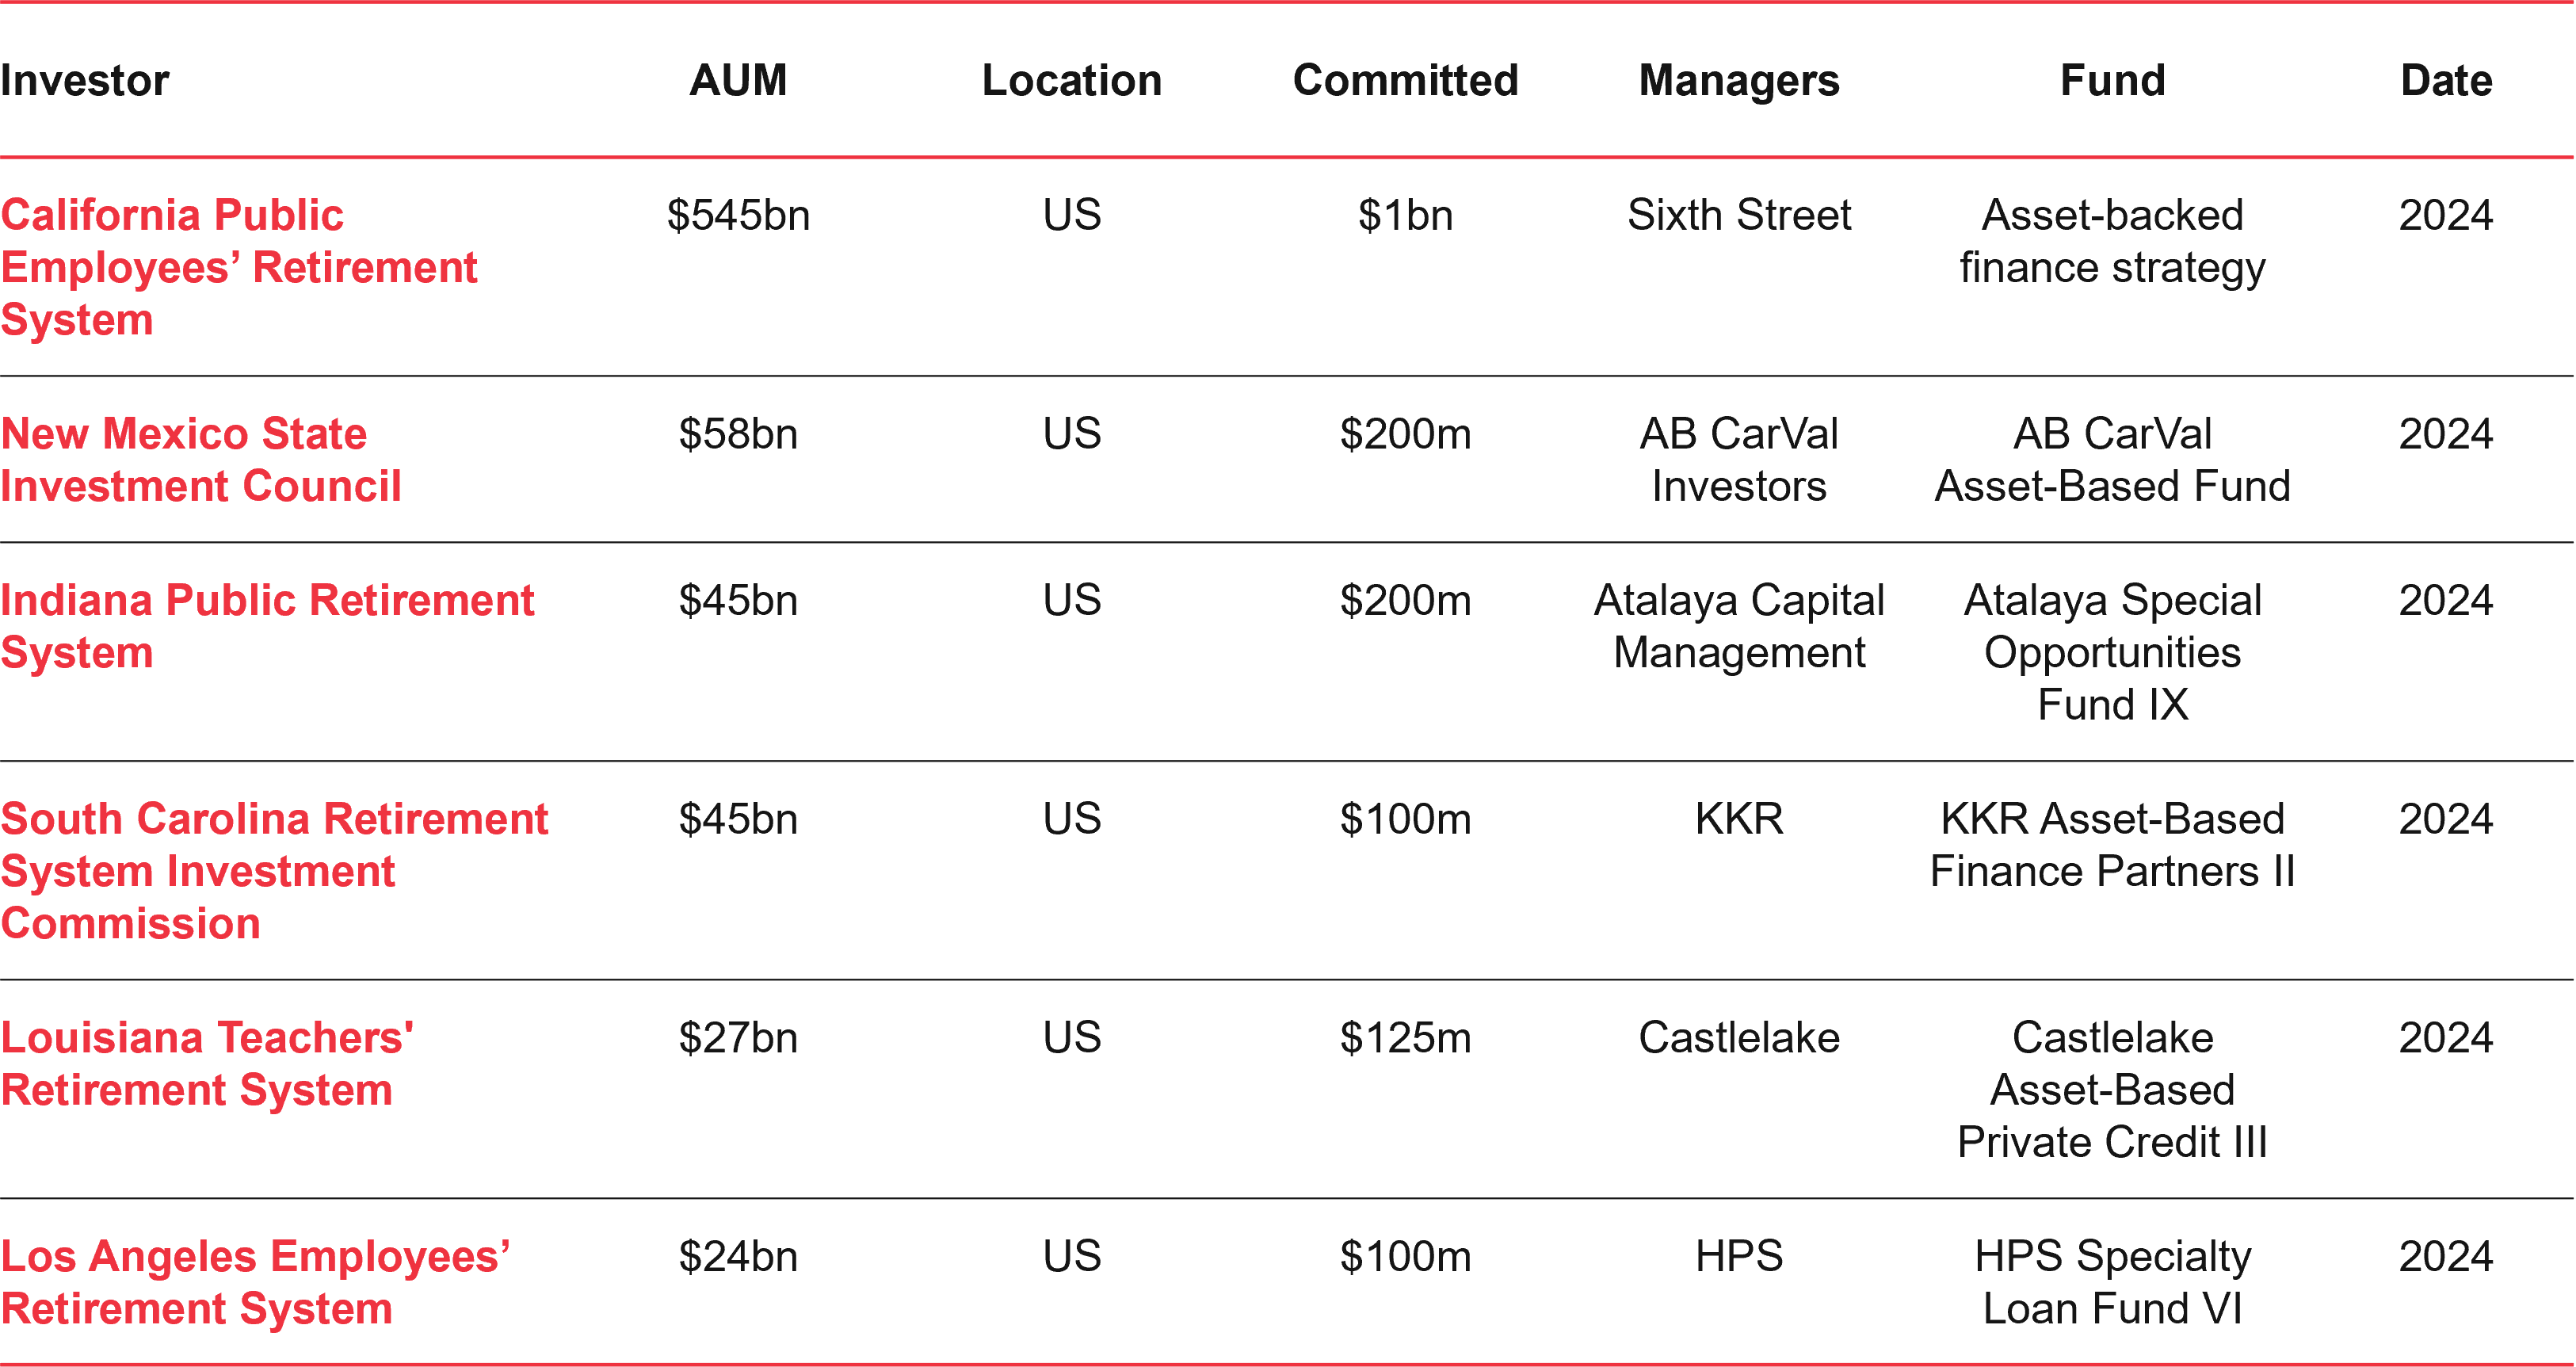Open South Carolina Retirement System Investment Commission
The height and width of the screenshot is (1367, 2576).
tap(273, 870)
